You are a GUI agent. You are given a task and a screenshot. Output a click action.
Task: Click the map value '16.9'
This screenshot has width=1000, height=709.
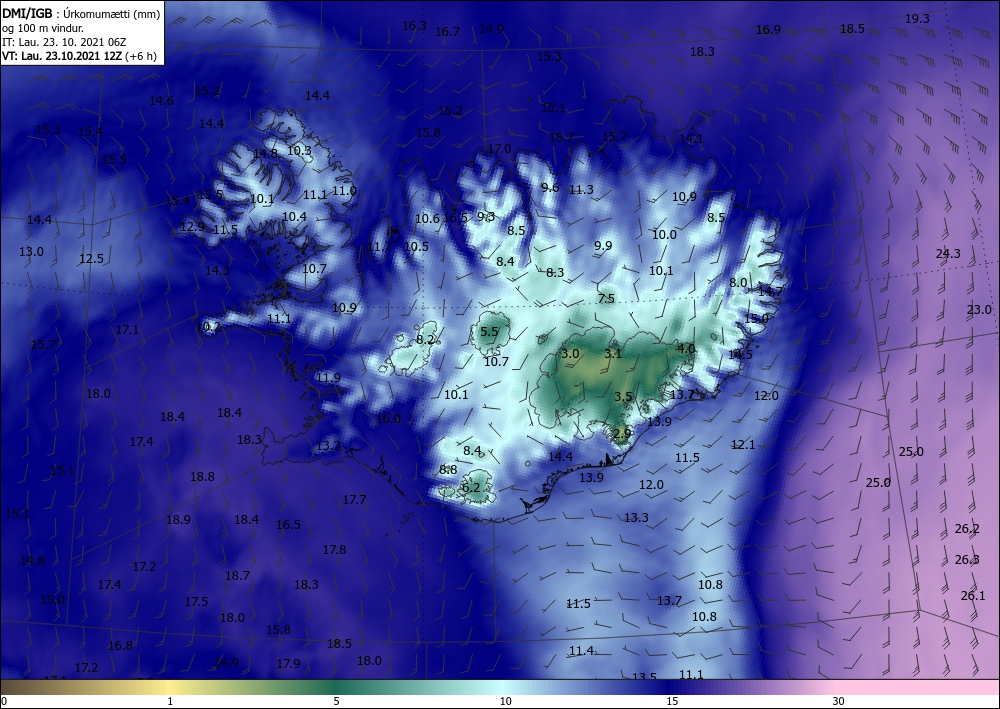(x=768, y=30)
